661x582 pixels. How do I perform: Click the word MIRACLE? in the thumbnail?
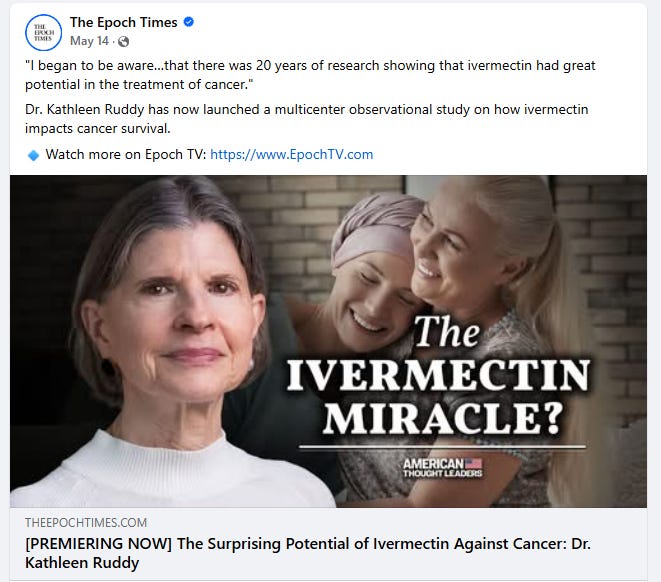[x=443, y=418]
